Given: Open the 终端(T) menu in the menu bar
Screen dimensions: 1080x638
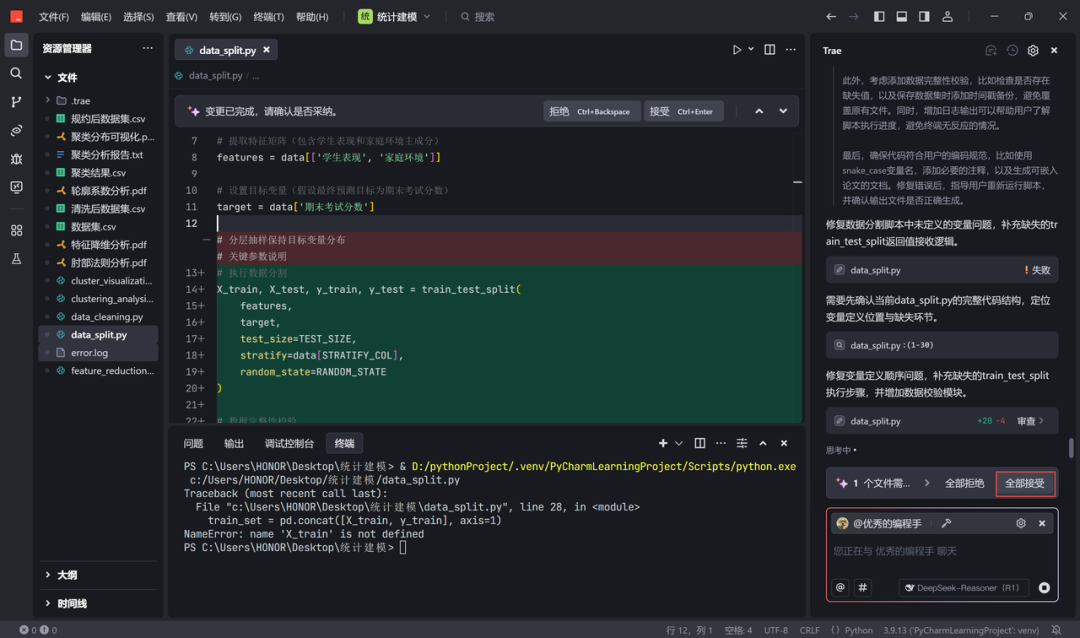Looking at the screenshot, I should (268, 17).
